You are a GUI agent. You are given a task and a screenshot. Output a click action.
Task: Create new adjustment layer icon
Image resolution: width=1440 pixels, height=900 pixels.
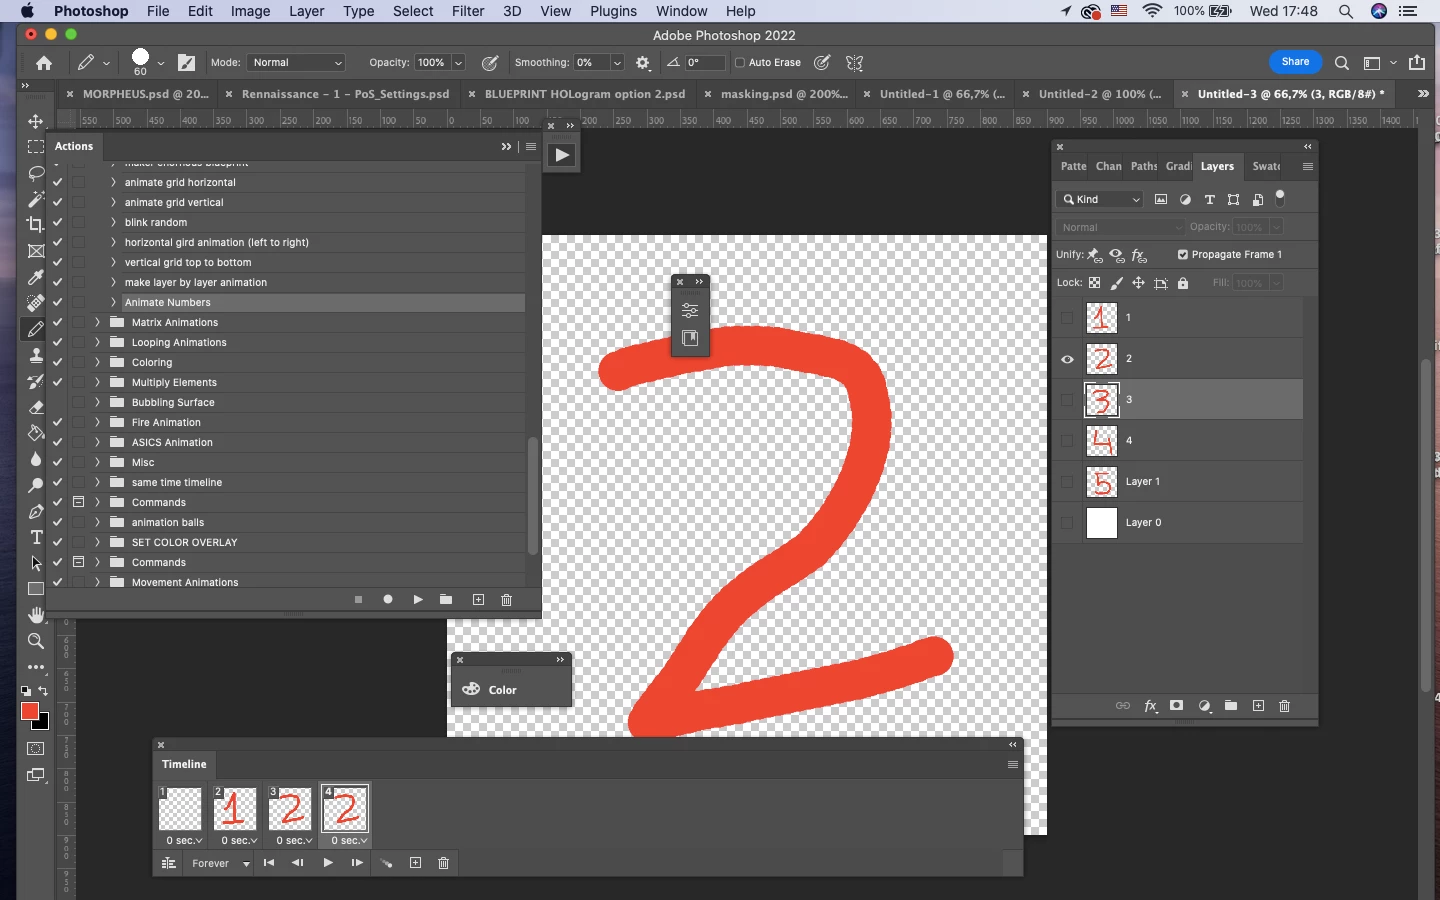pyautogui.click(x=1205, y=706)
